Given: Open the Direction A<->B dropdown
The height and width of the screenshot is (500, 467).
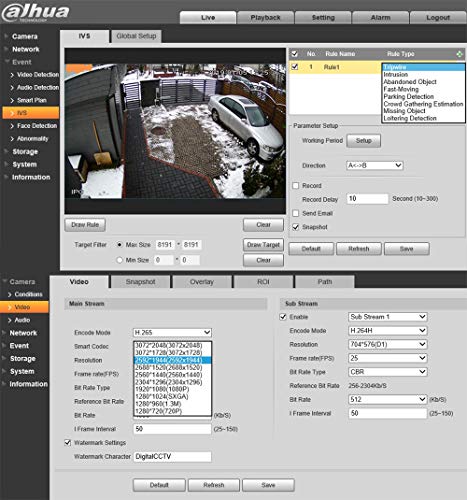Looking at the screenshot, I should 375,165.
